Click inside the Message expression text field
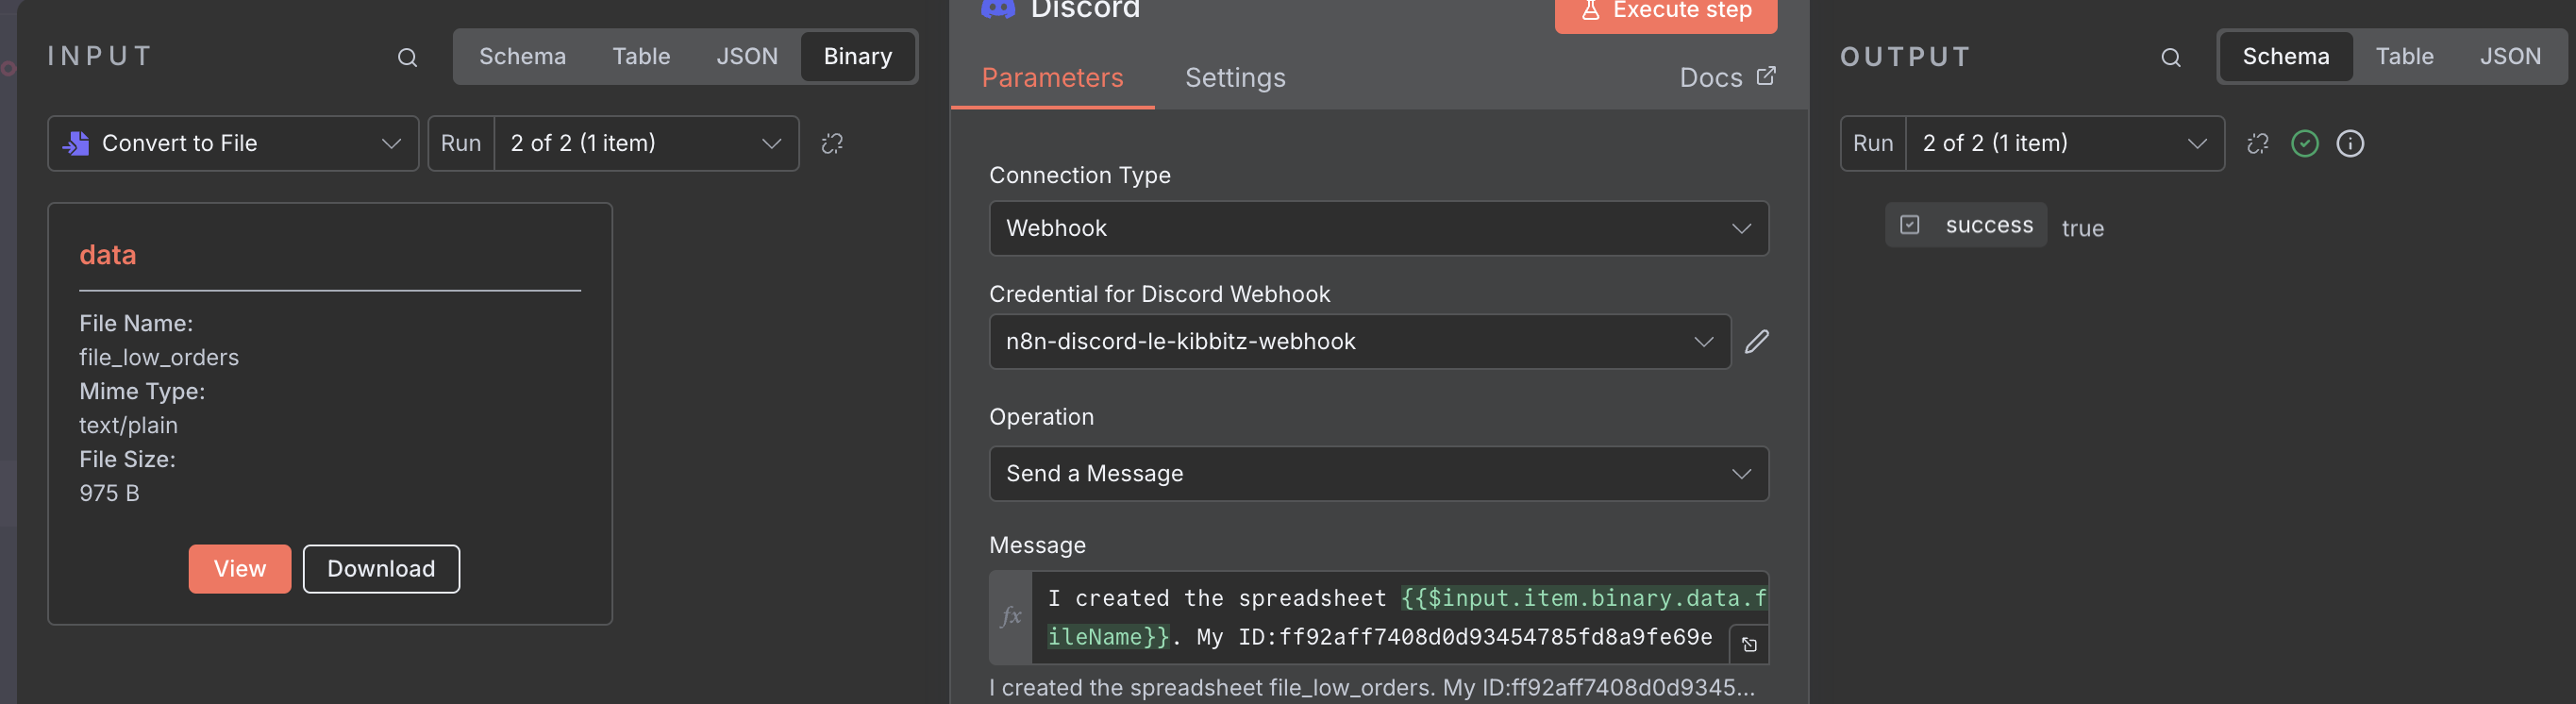The image size is (2576, 704). point(1380,617)
